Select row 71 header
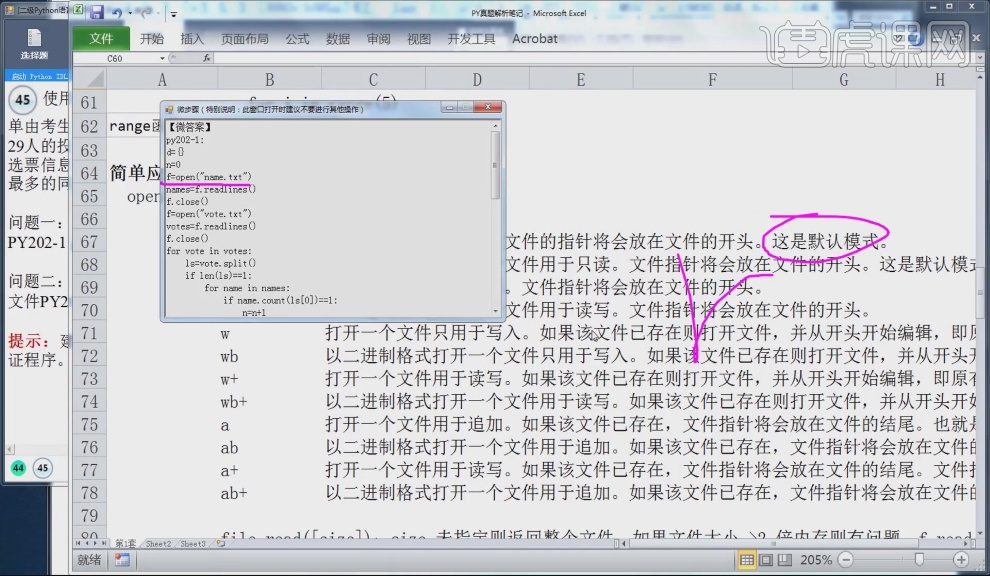This screenshot has height=576, width=990. 90,333
